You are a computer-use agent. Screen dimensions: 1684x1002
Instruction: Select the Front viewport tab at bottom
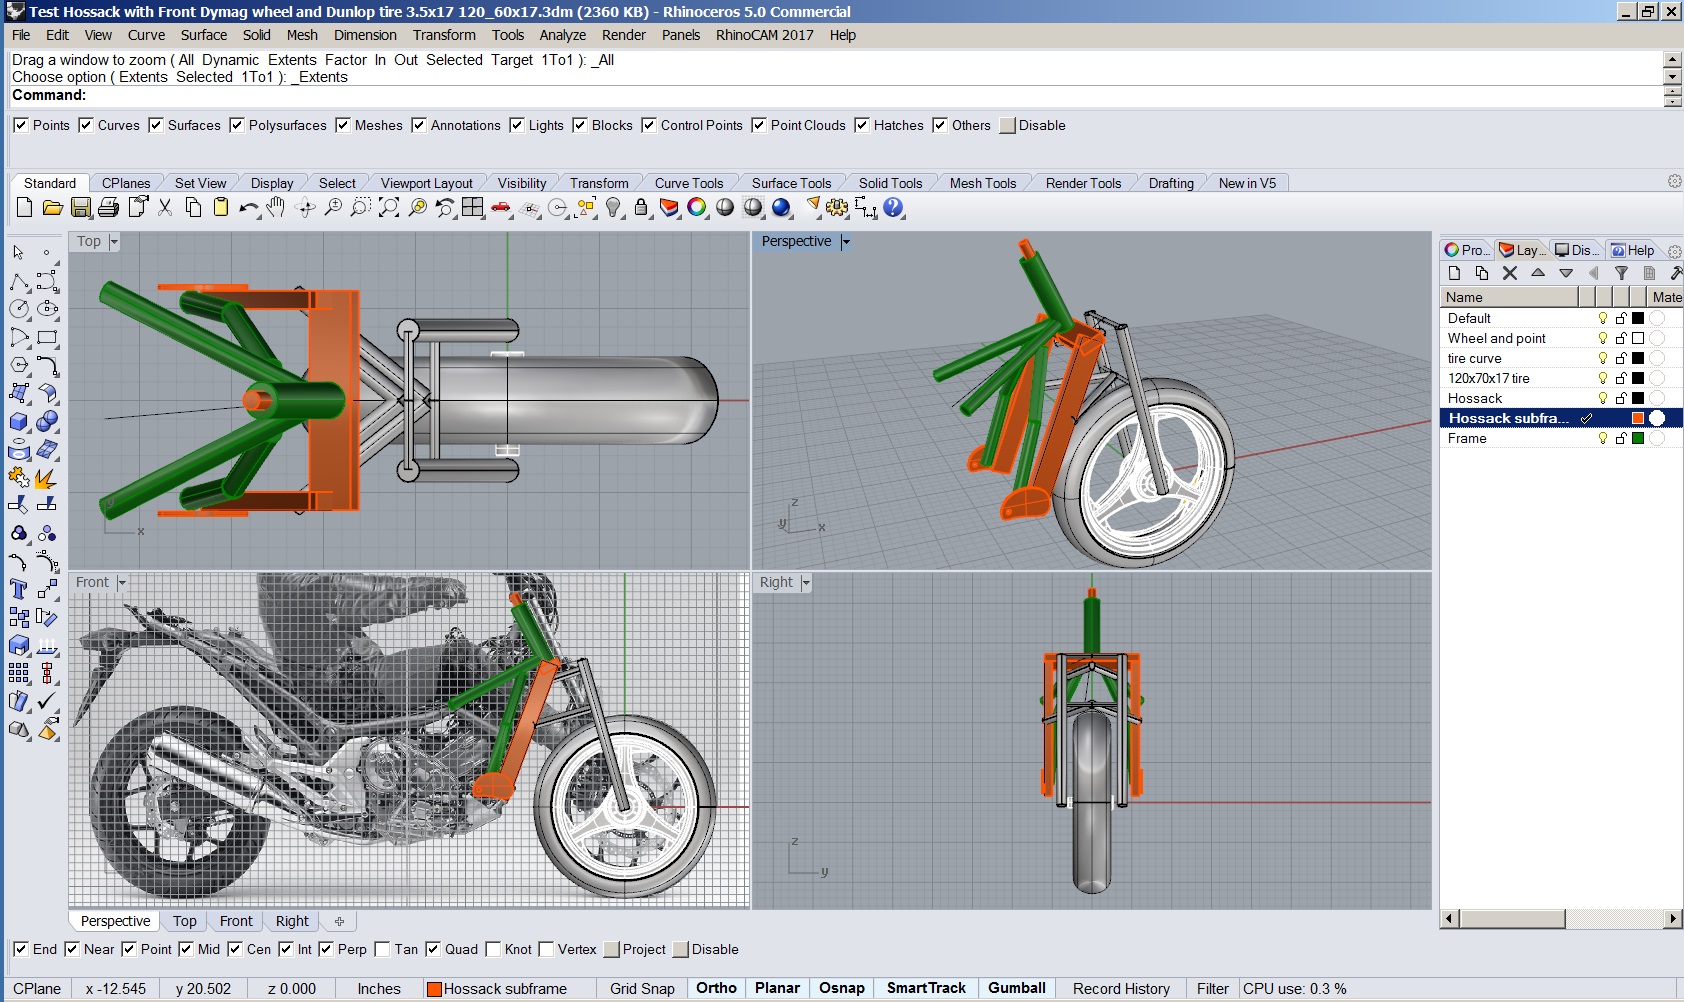236,921
